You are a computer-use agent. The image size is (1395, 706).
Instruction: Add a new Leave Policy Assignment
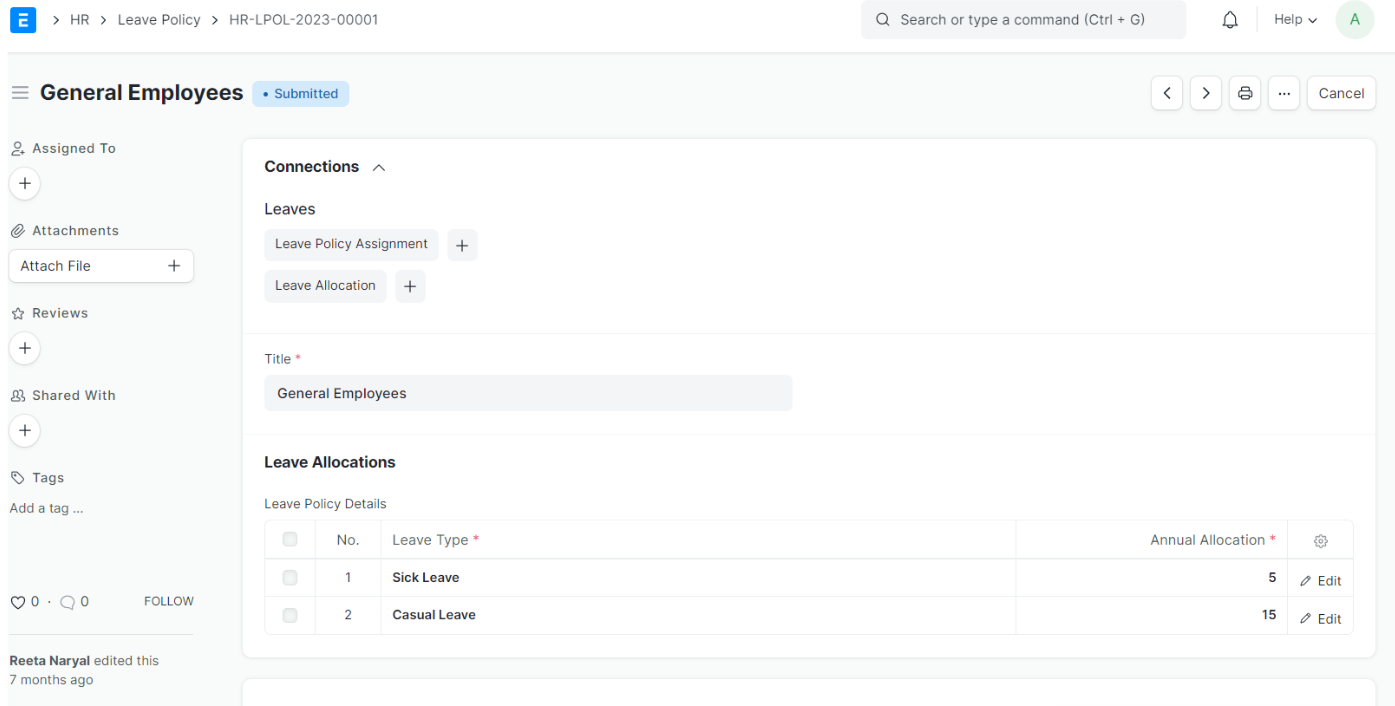[462, 245]
